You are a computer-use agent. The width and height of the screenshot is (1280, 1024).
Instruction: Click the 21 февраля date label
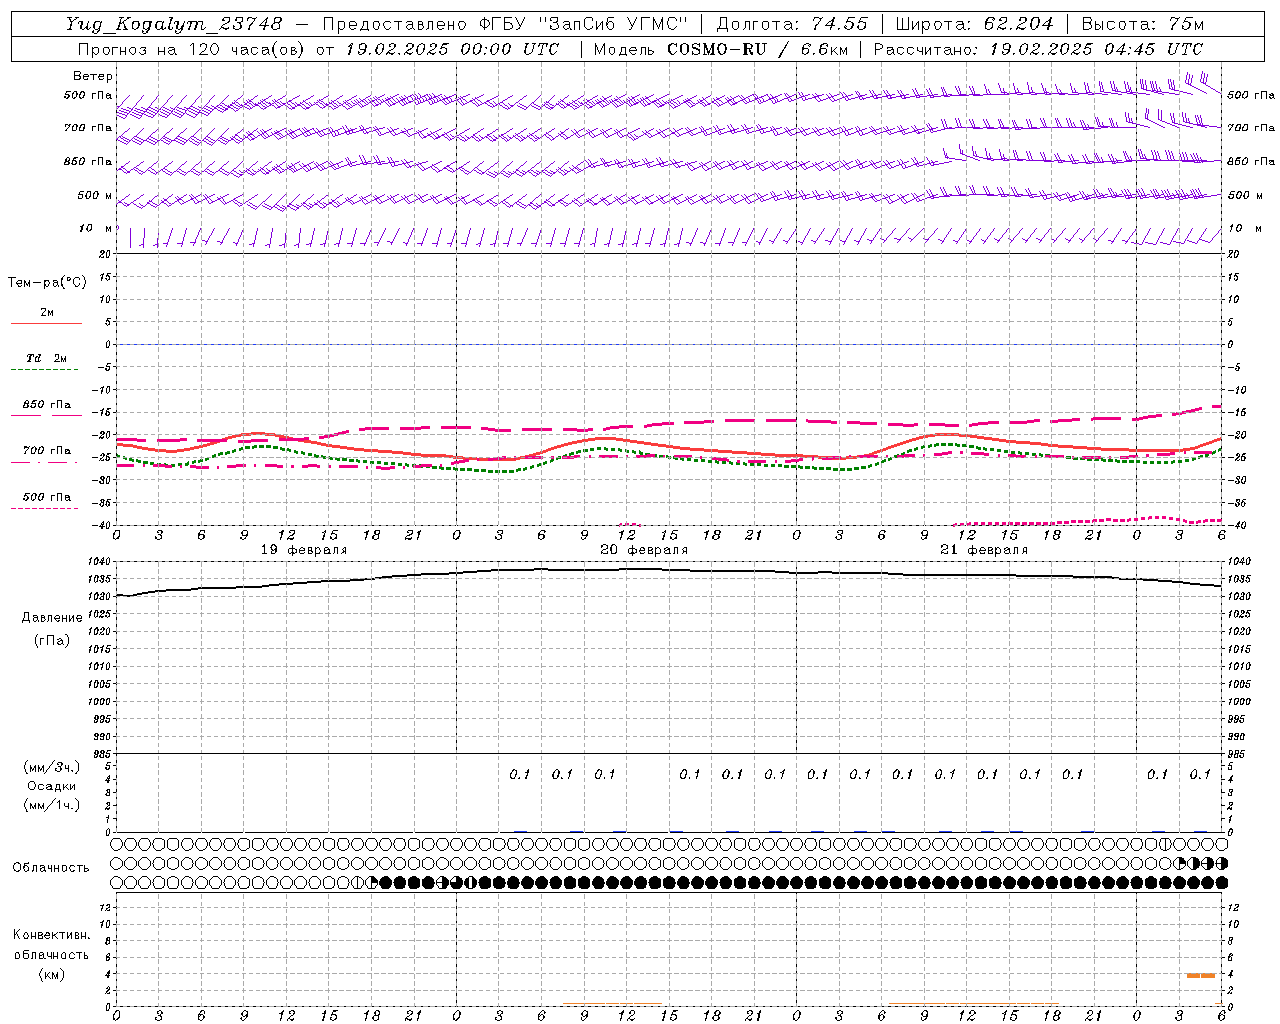click(984, 550)
